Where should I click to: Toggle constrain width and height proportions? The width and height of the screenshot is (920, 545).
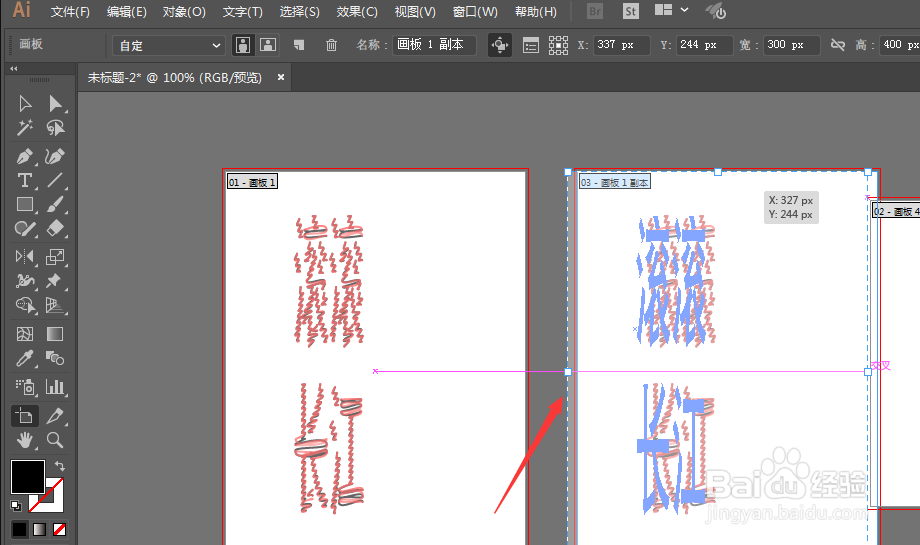coord(837,45)
